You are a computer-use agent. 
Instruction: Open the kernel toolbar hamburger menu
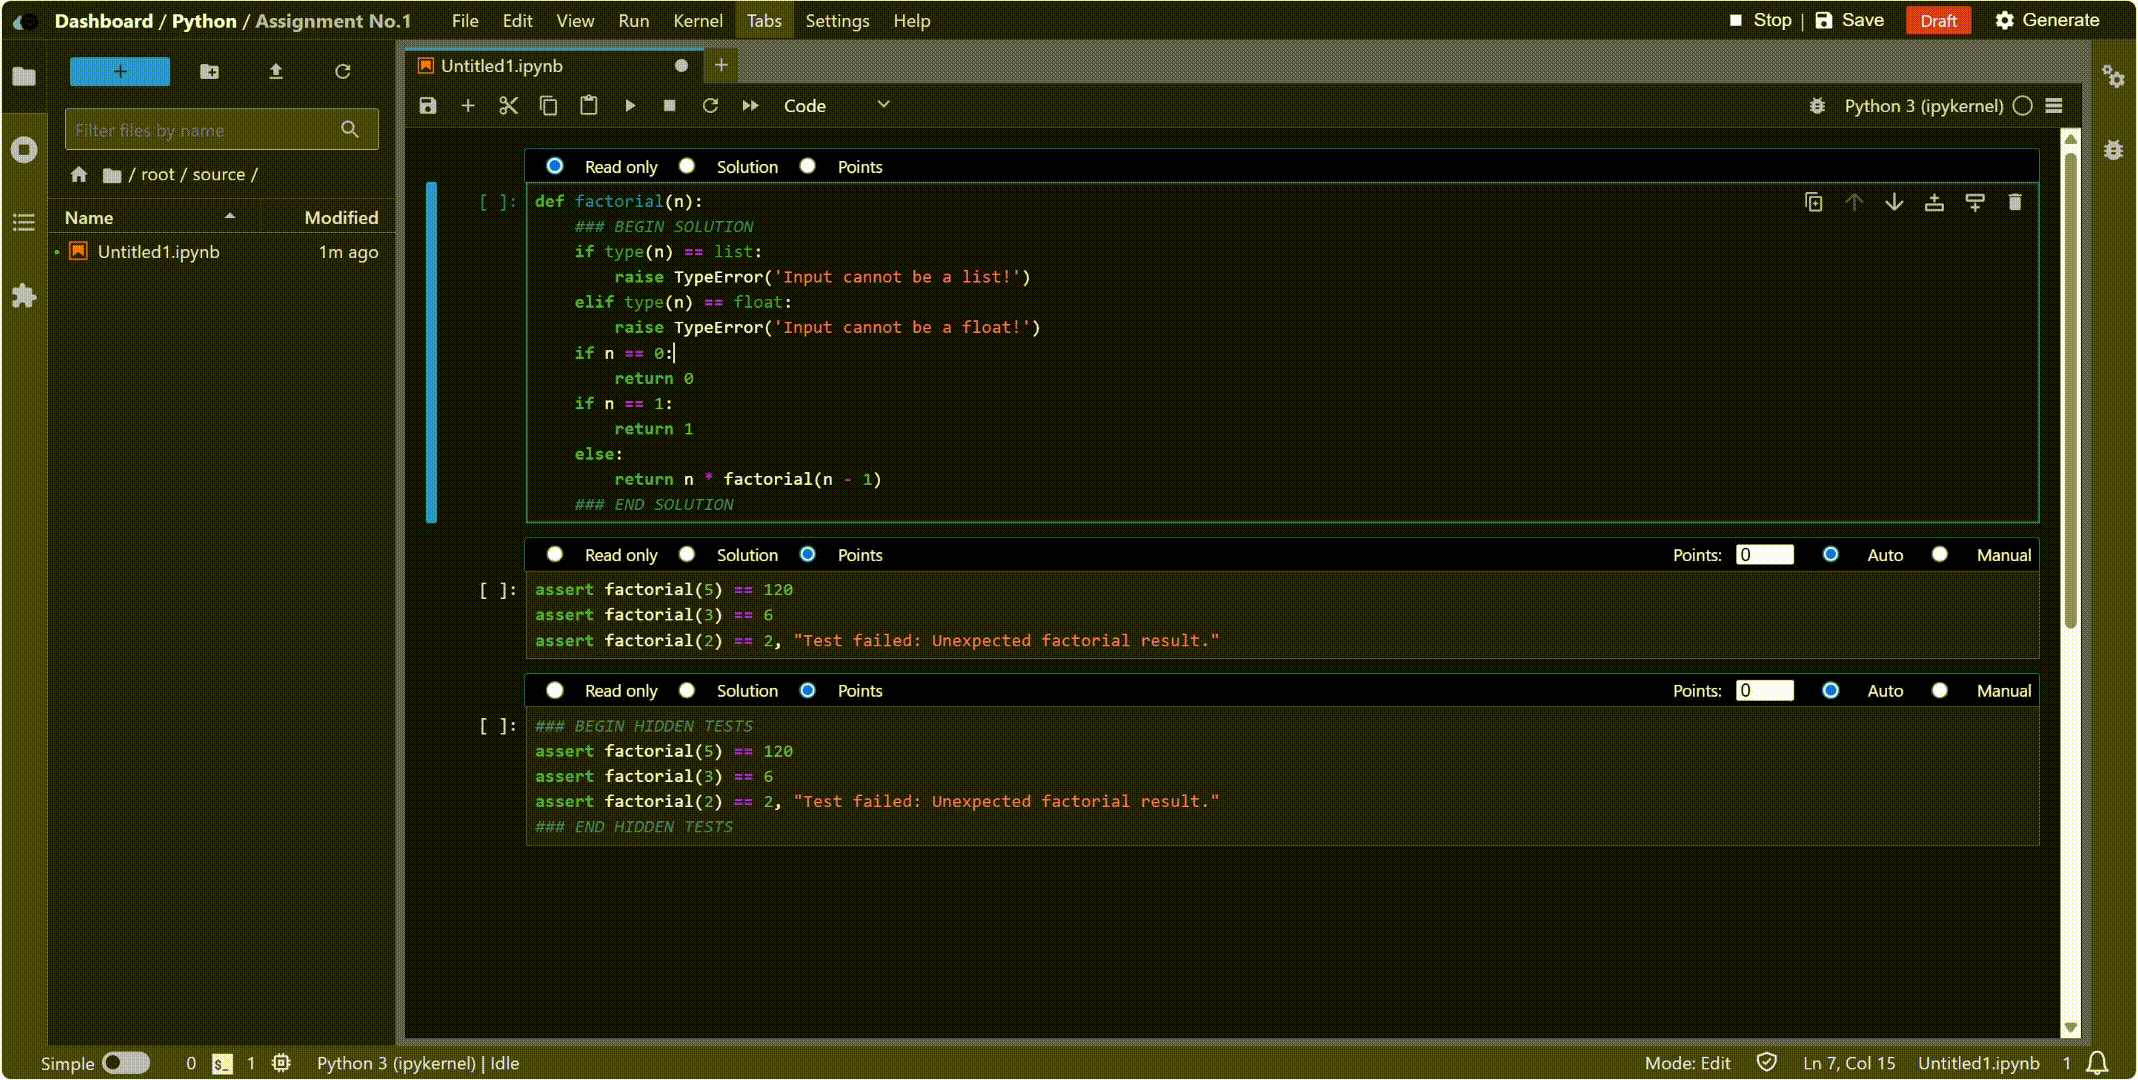pyautogui.click(x=2054, y=106)
